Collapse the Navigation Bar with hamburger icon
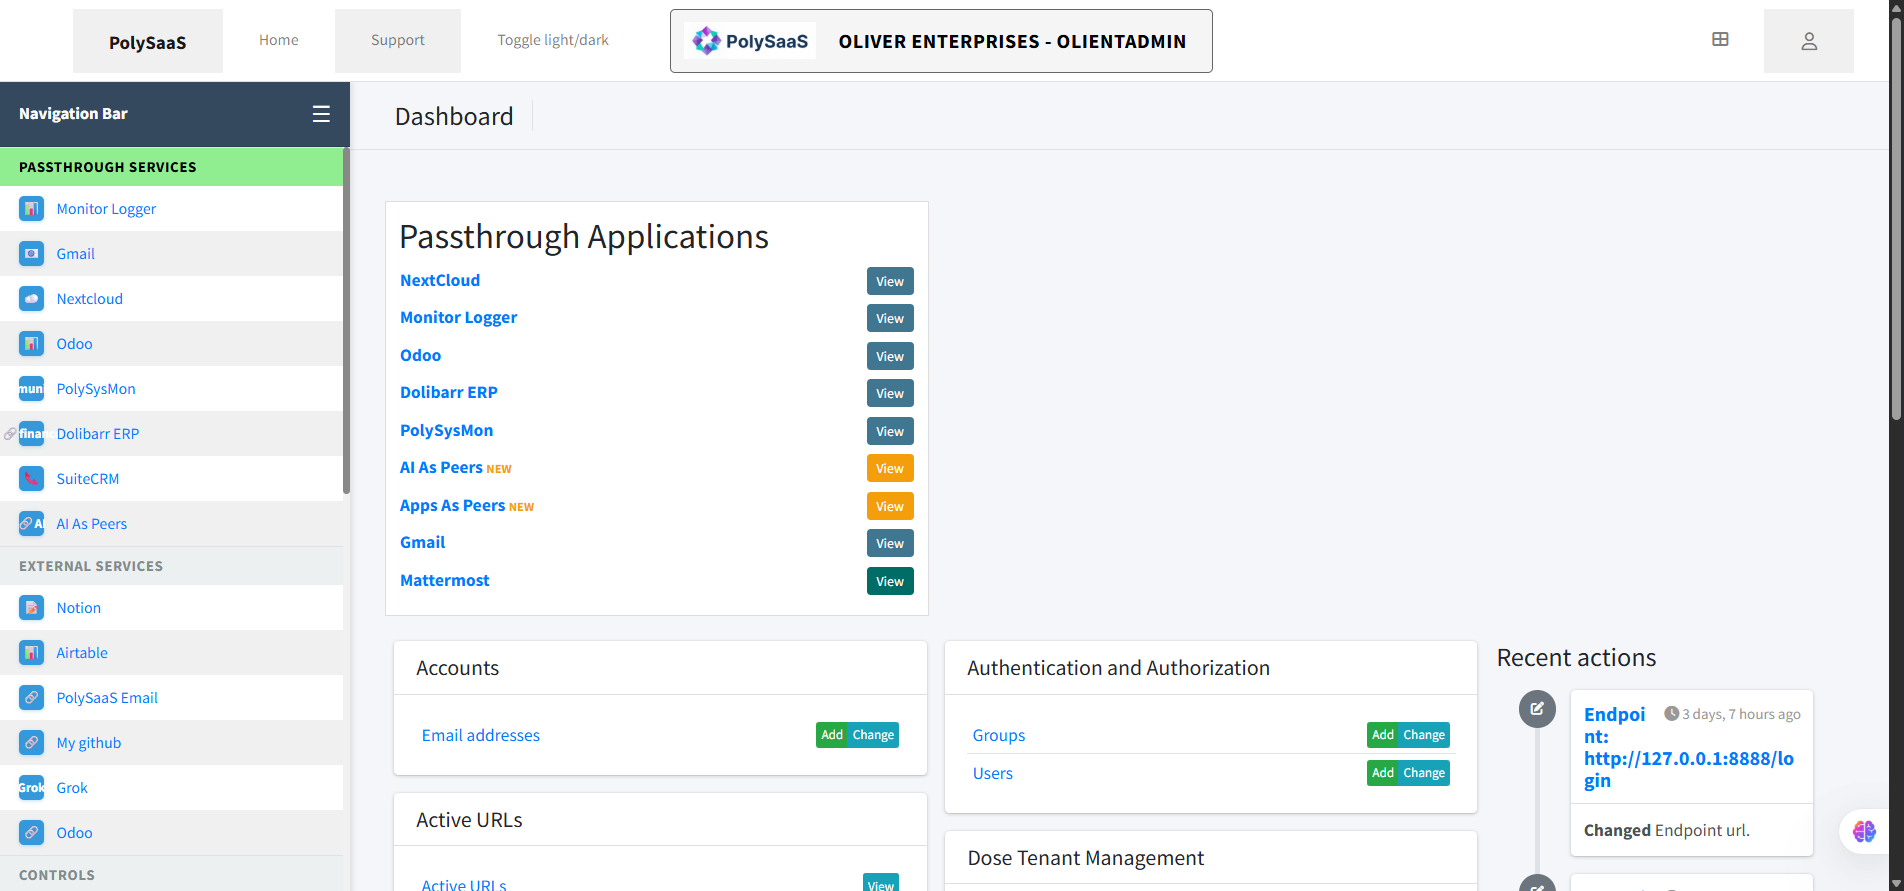 pos(321,114)
